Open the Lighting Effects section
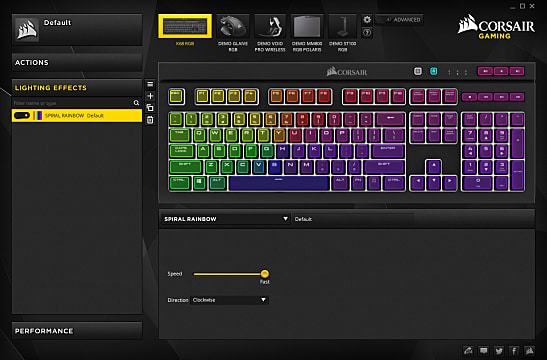 (x=77, y=88)
